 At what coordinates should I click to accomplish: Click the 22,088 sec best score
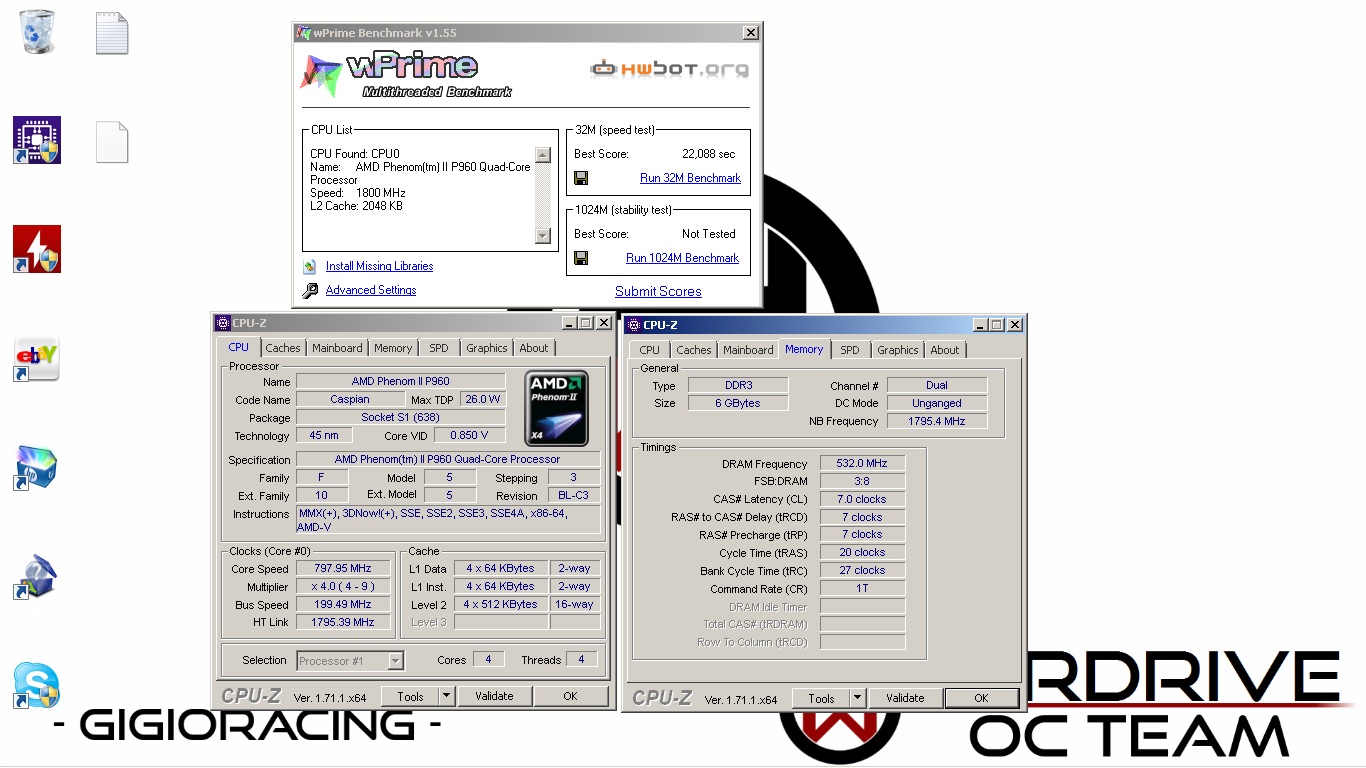tap(708, 154)
